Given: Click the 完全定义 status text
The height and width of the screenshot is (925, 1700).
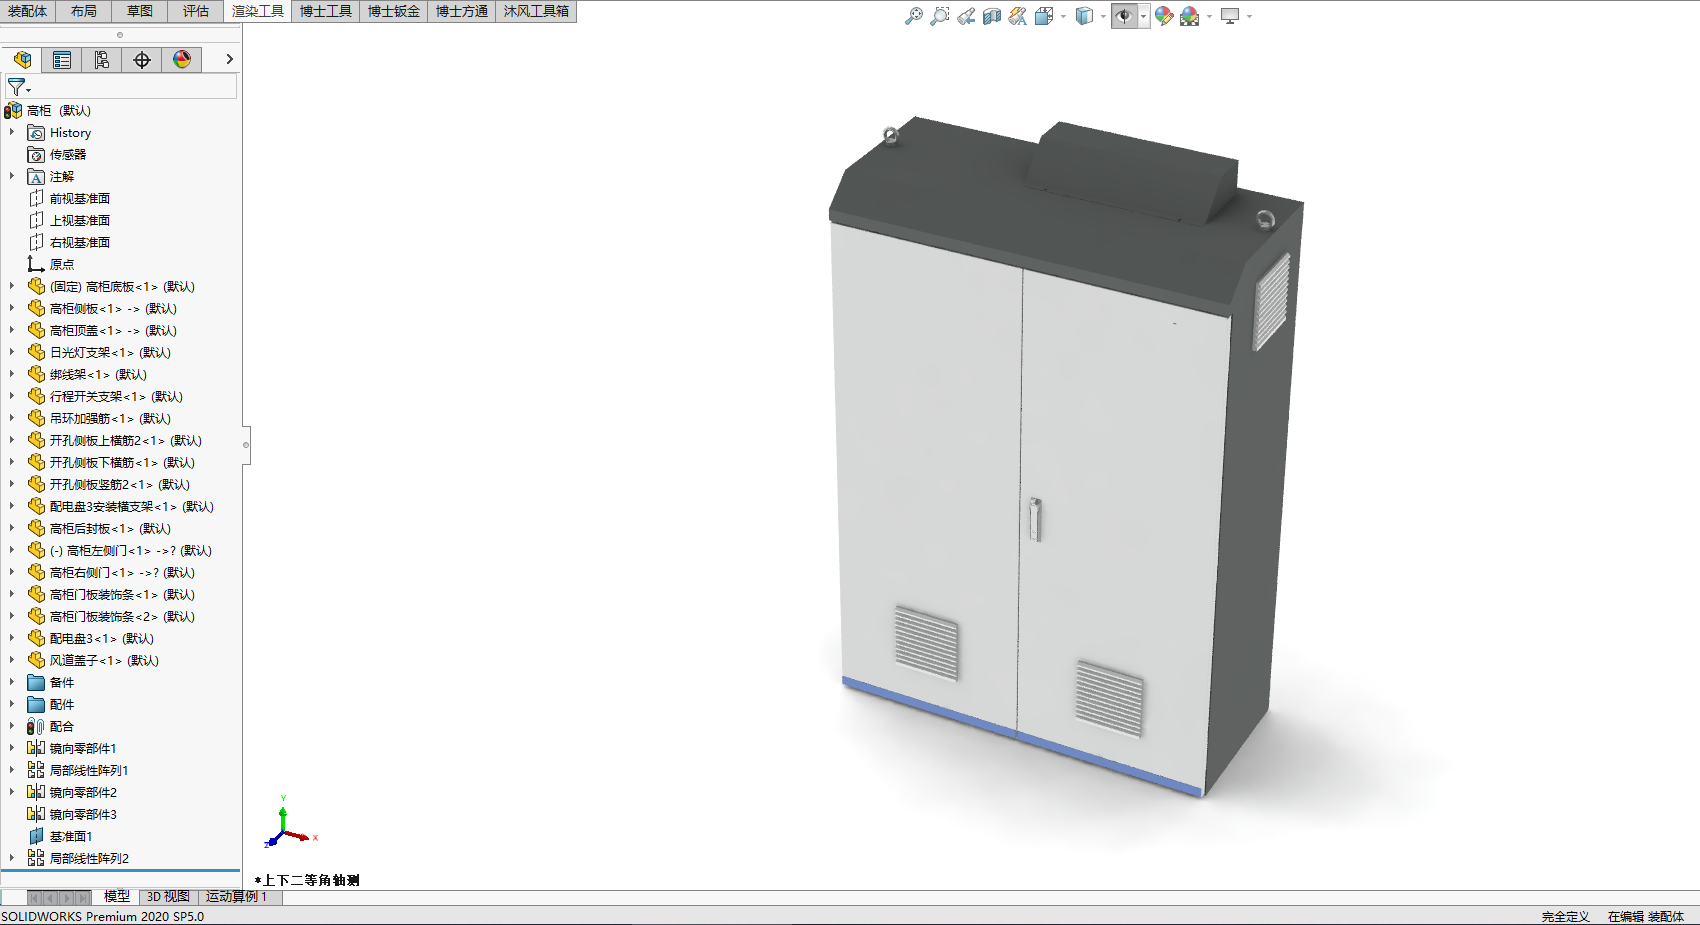Looking at the screenshot, I should tap(1566, 917).
